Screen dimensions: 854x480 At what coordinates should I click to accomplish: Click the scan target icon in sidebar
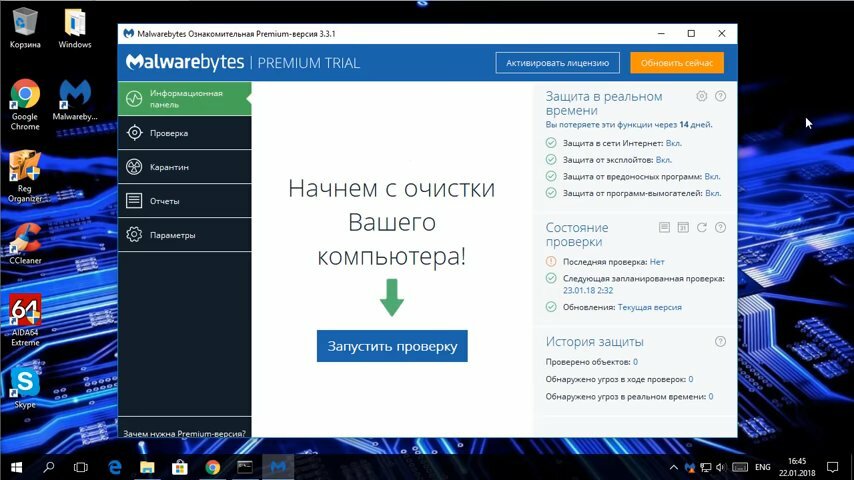point(134,132)
